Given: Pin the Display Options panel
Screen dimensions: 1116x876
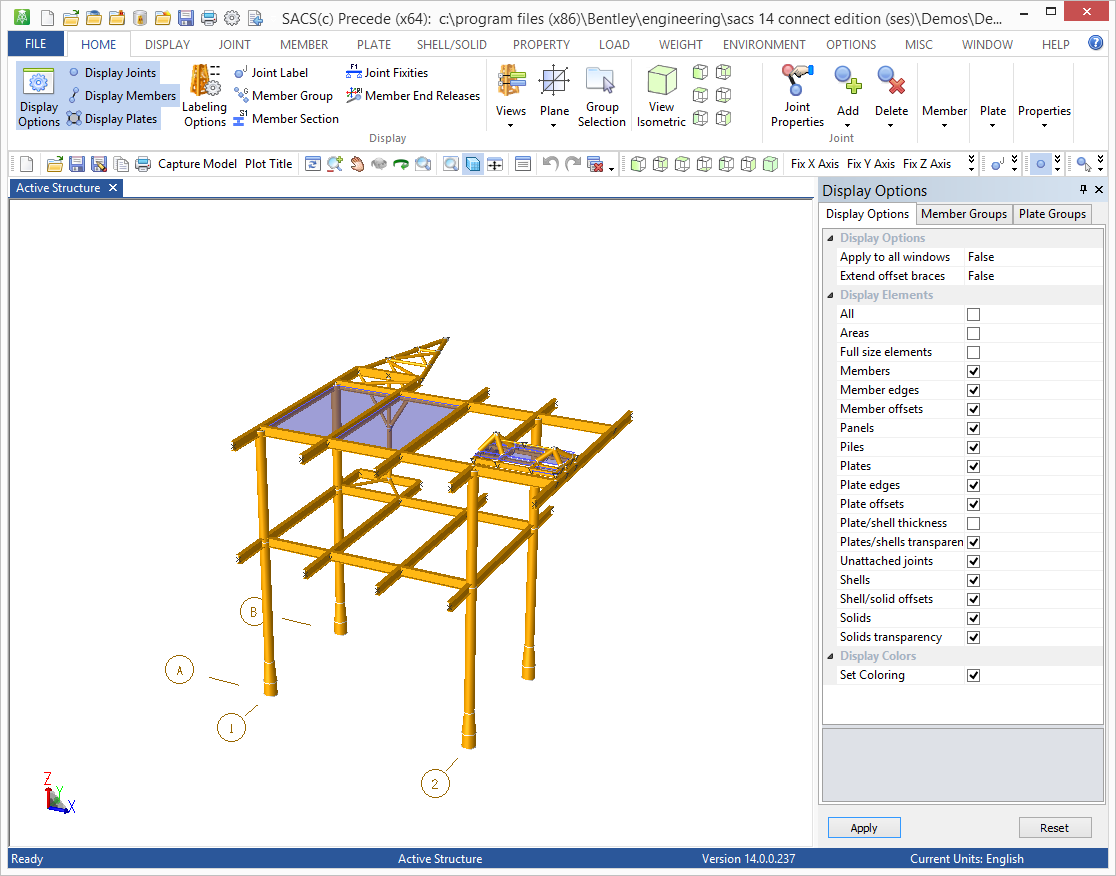Looking at the screenshot, I should tap(1083, 189).
